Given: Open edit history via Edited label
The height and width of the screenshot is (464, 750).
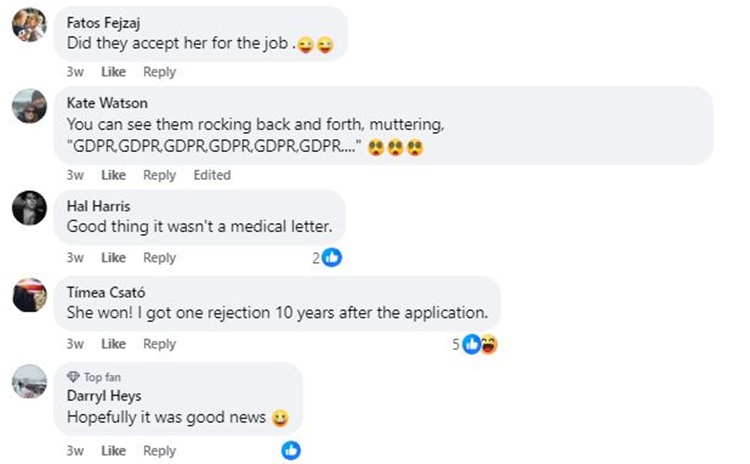Looking at the screenshot, I should pos(212,175).
